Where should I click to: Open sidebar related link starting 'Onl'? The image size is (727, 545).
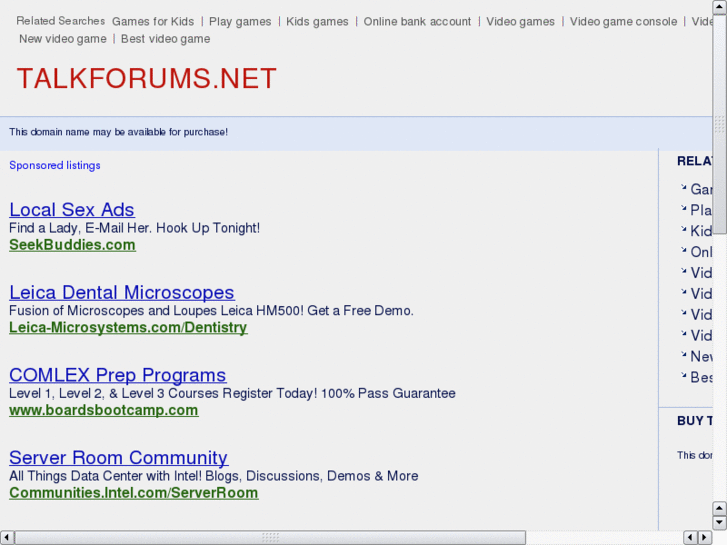[x=701, y=252]
